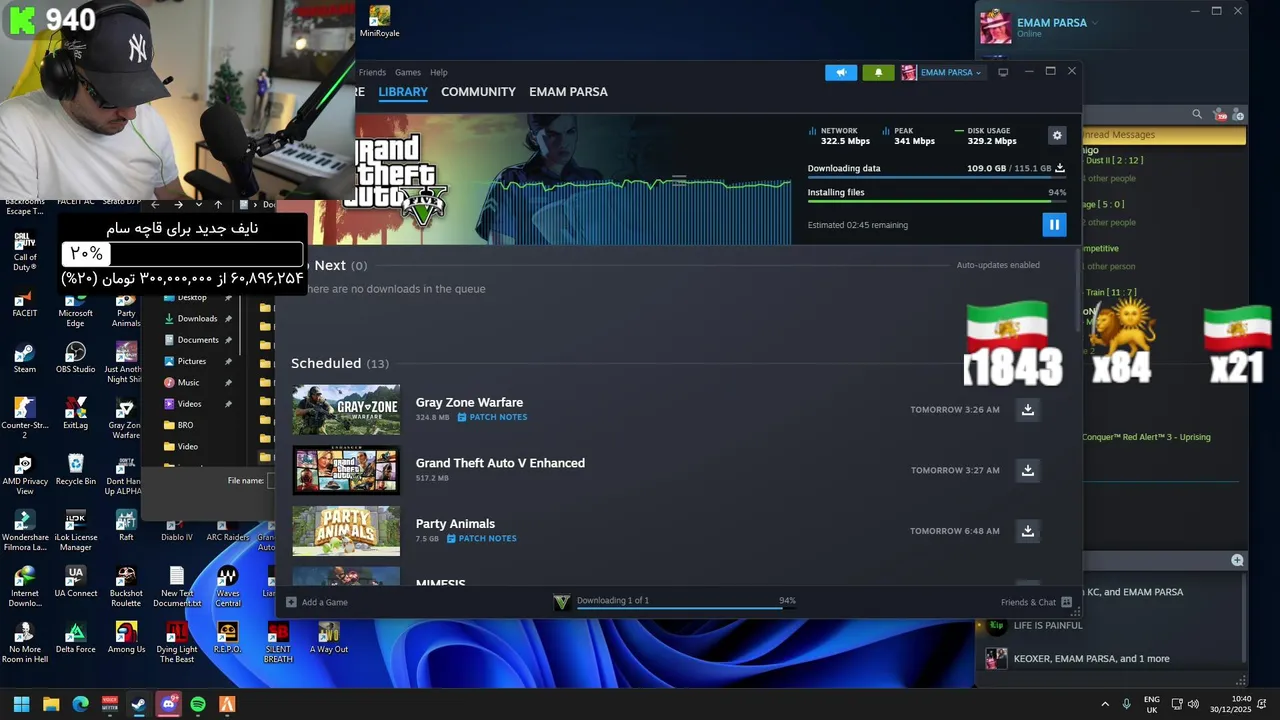Screen dimensions: 1280x720
Task: Open the Windows Start menu
Action: pyautogui.click(x=21, y=704)
